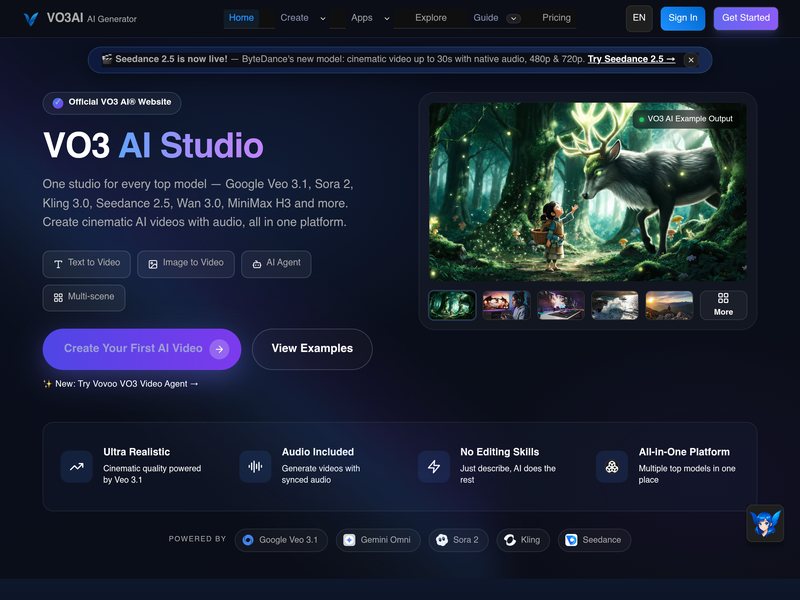Image resolution: width=800 pixels, height=600 pixels.
Task: Click the main forest deer example video
Action: pos(588,191)
